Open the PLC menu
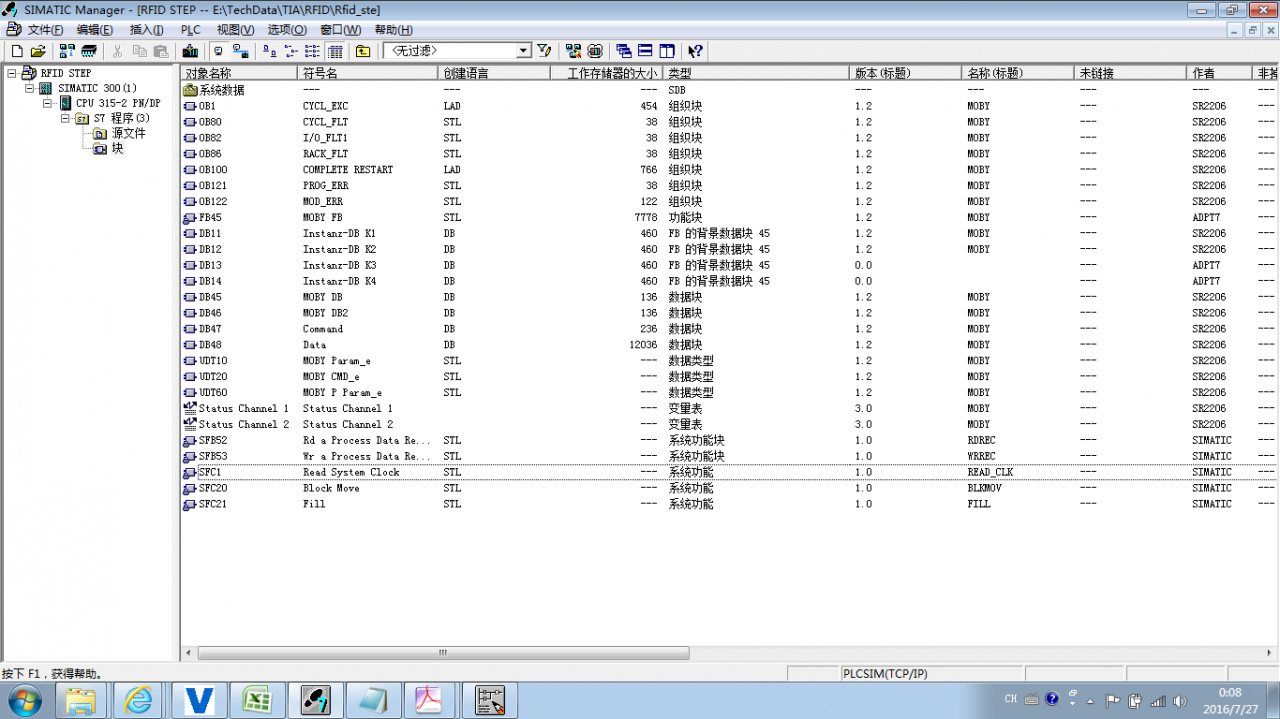The width and height of the screenshot is (1280, 719). pyautogui.click(x=191, y=30)
